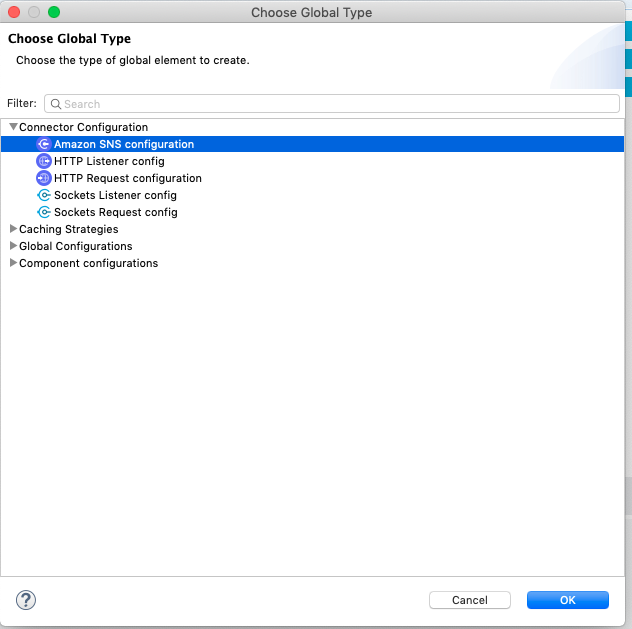Select the Sockets Listener config entry
This screenshot has width=632, height=629.
pyautogui.click(x=115, y=195)
